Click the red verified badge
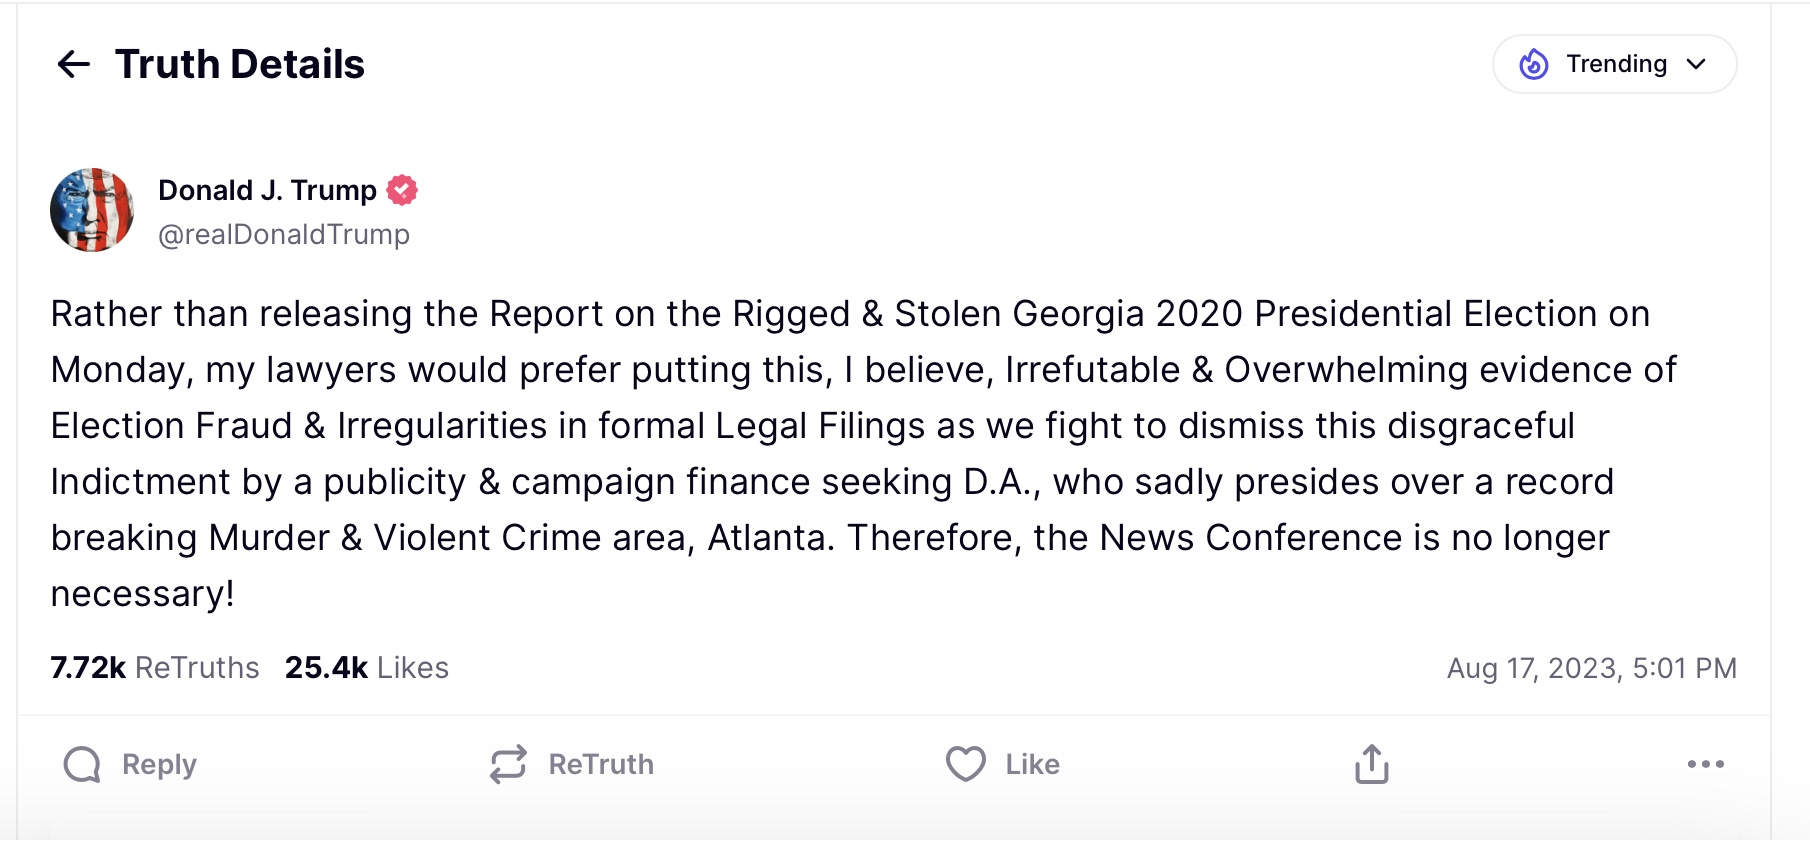Screen dimensions: 1810x868 pyautogui.click(x=402, y=190)
